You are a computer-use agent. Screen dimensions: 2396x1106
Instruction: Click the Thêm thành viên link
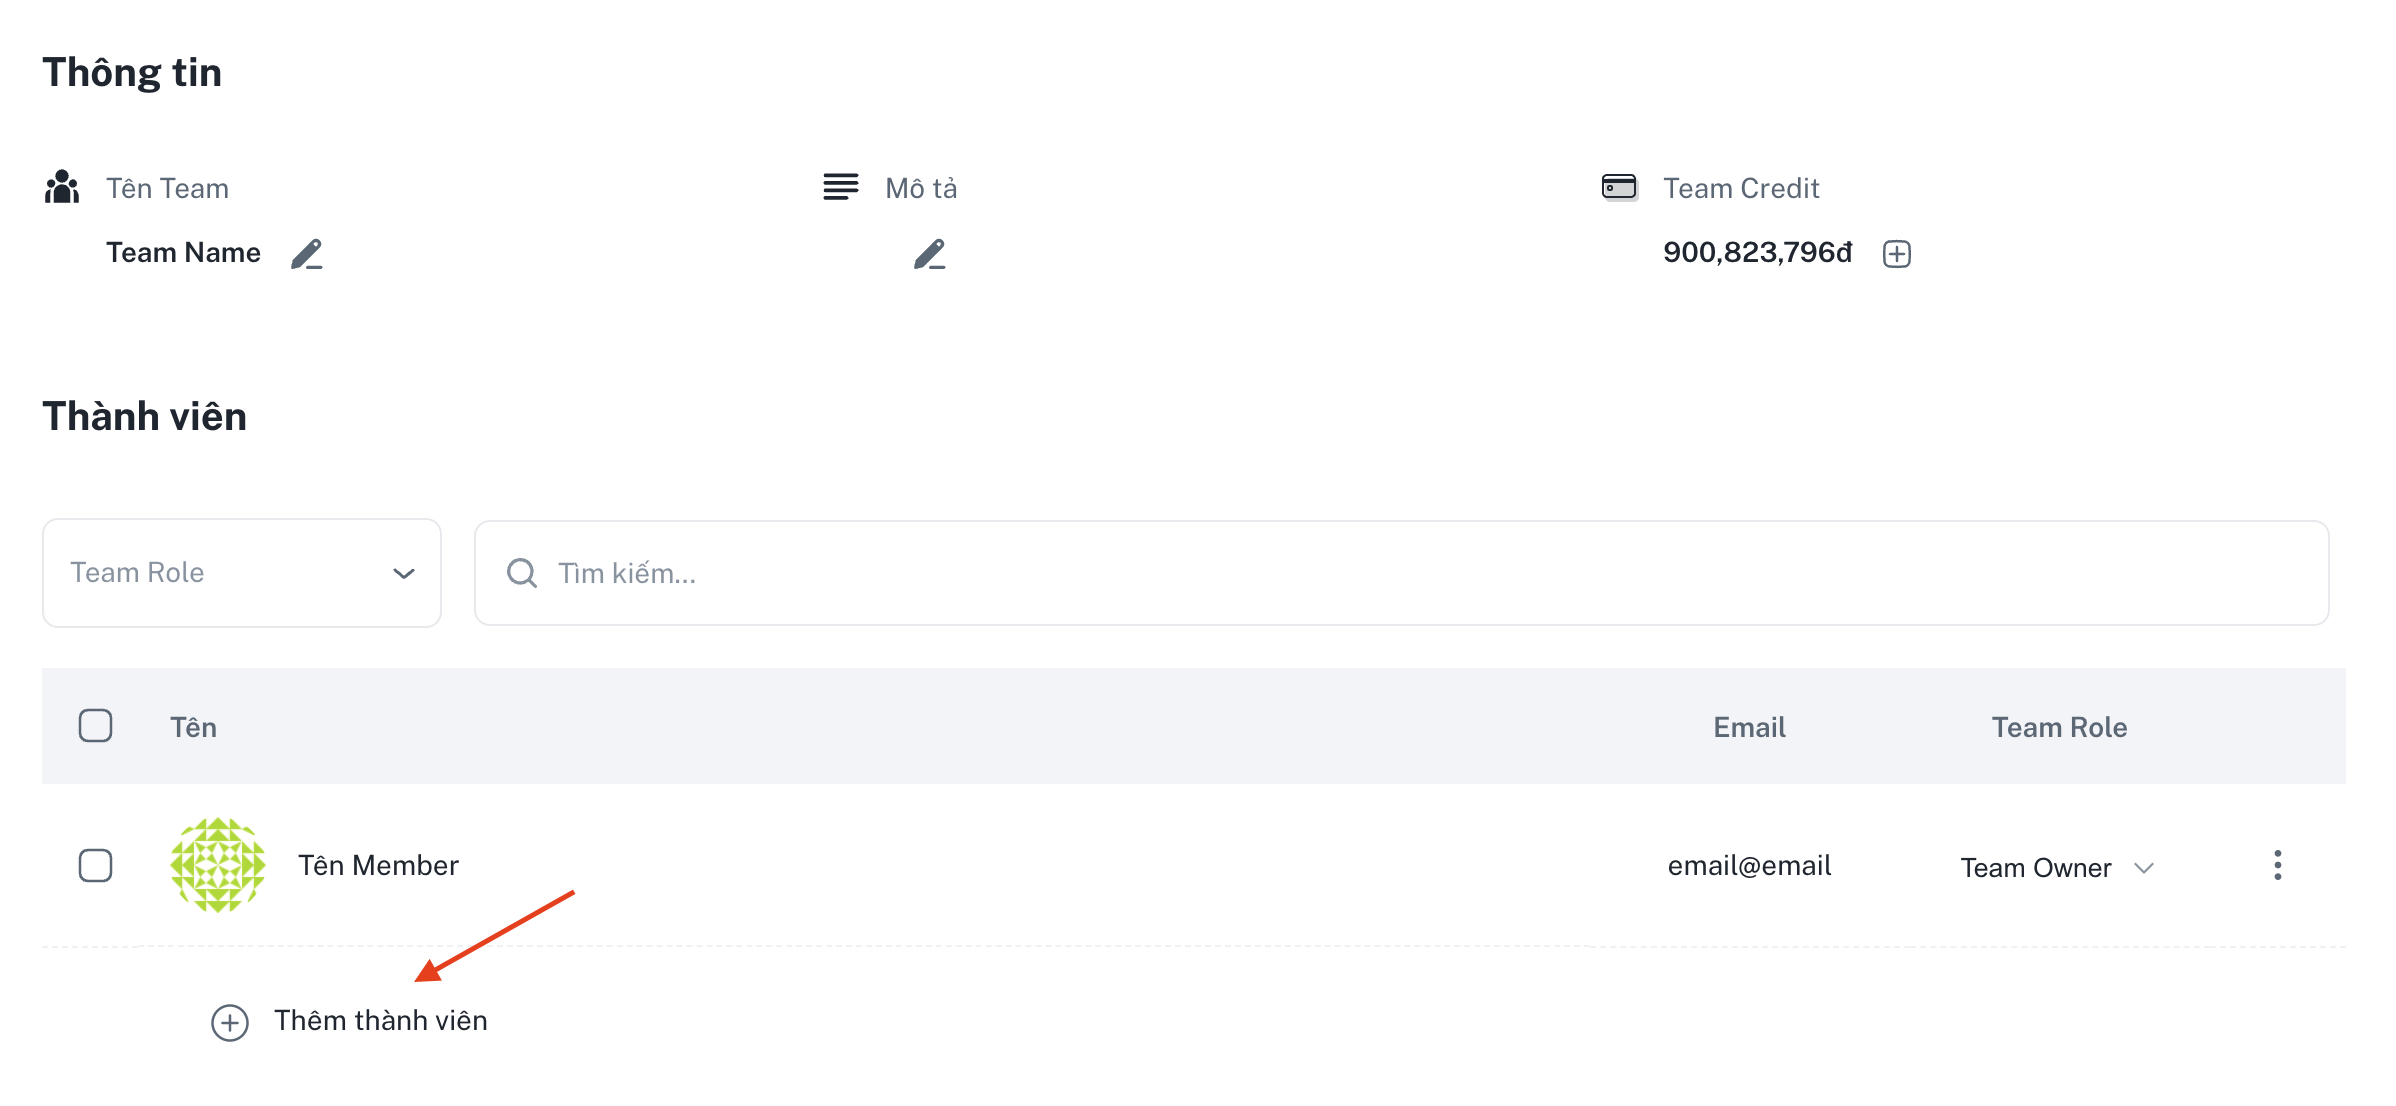380,1021
